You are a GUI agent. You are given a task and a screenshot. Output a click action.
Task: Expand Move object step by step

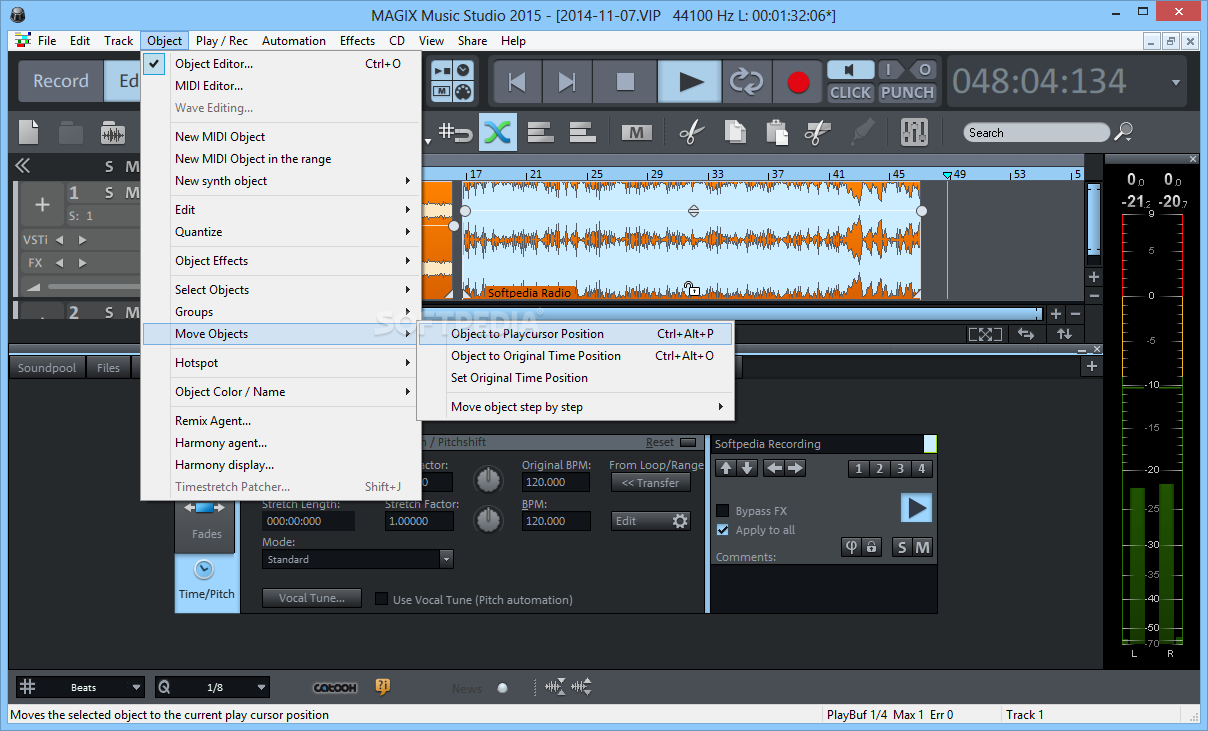point(576,407)
